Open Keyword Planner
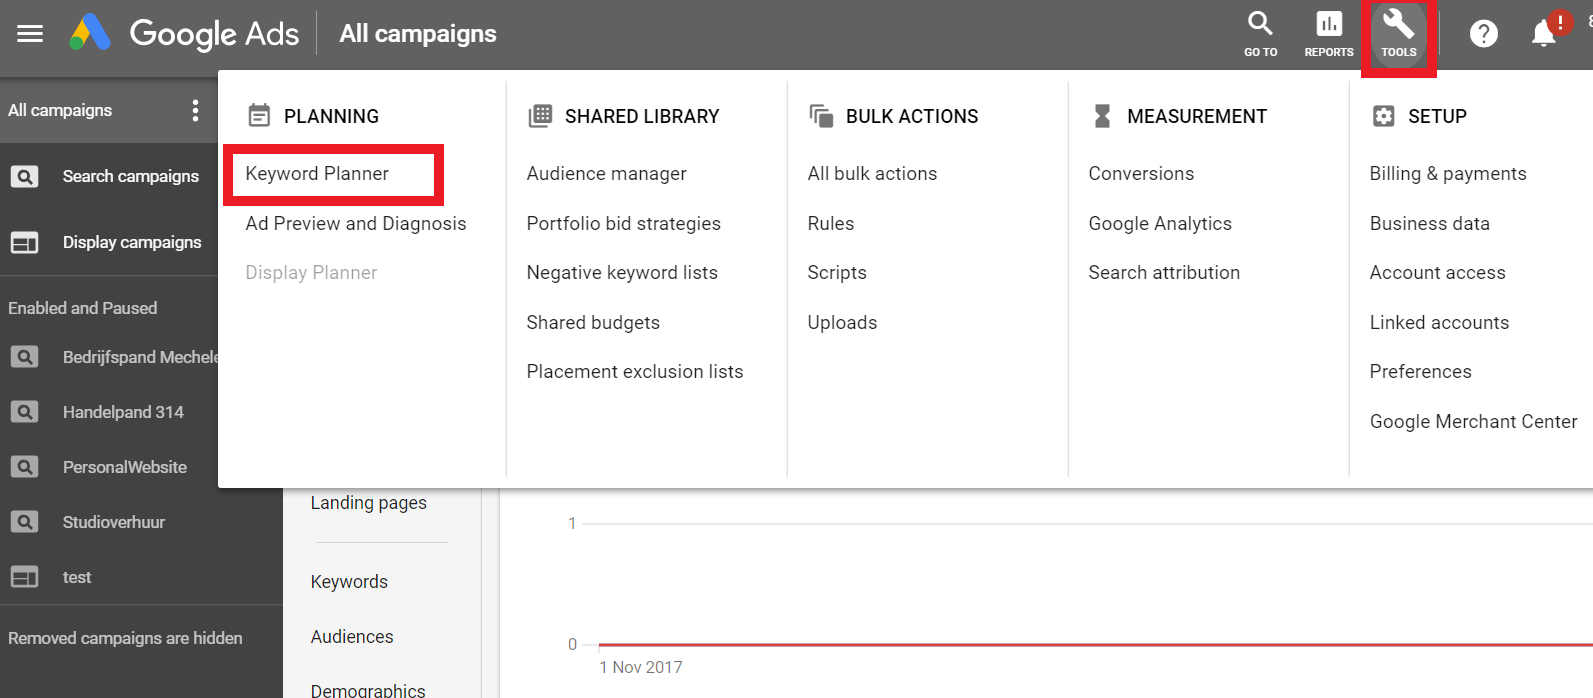Screen dimensions: 1593x698 coord(317,174)
